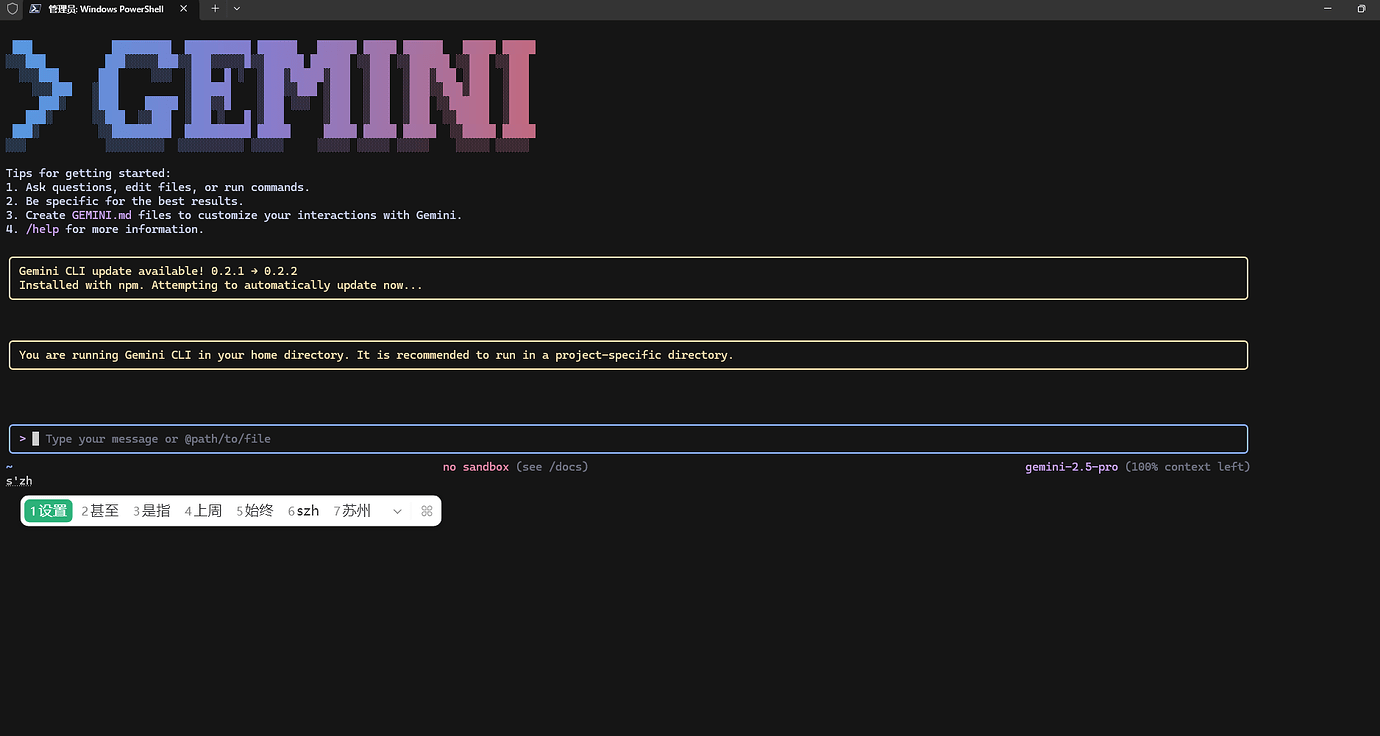The height and width of the screenshot is (736, 1380).
Task: Click the tilde working directory indicator
Action: 9,467
